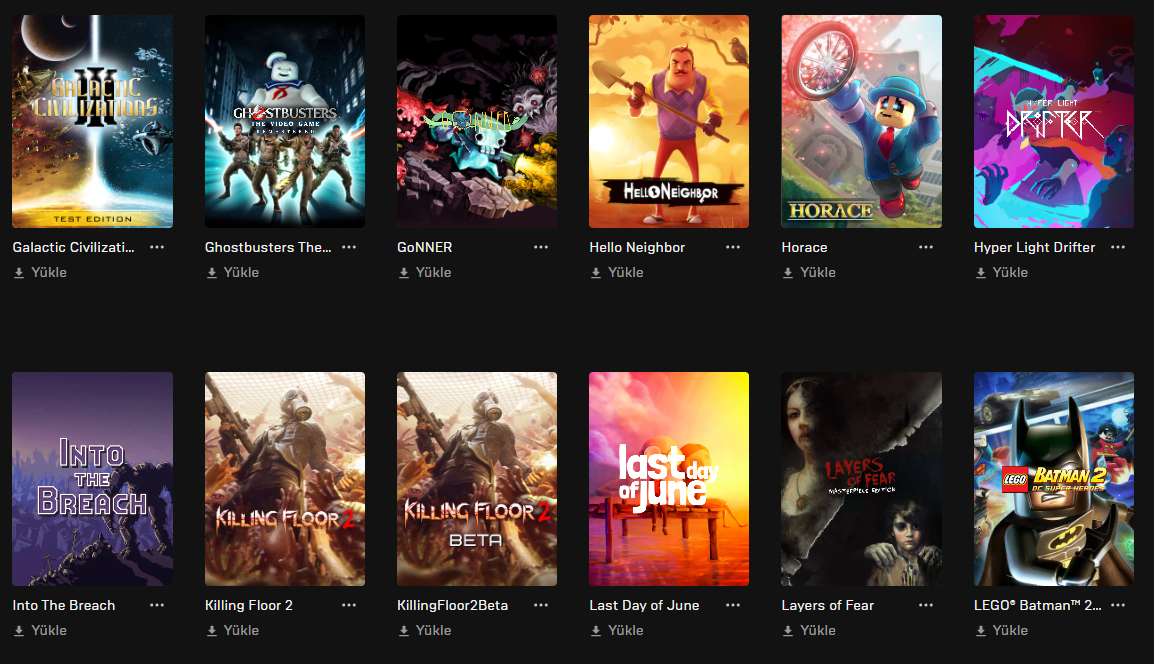Click Yükle under Horace

tap(809, 272)
